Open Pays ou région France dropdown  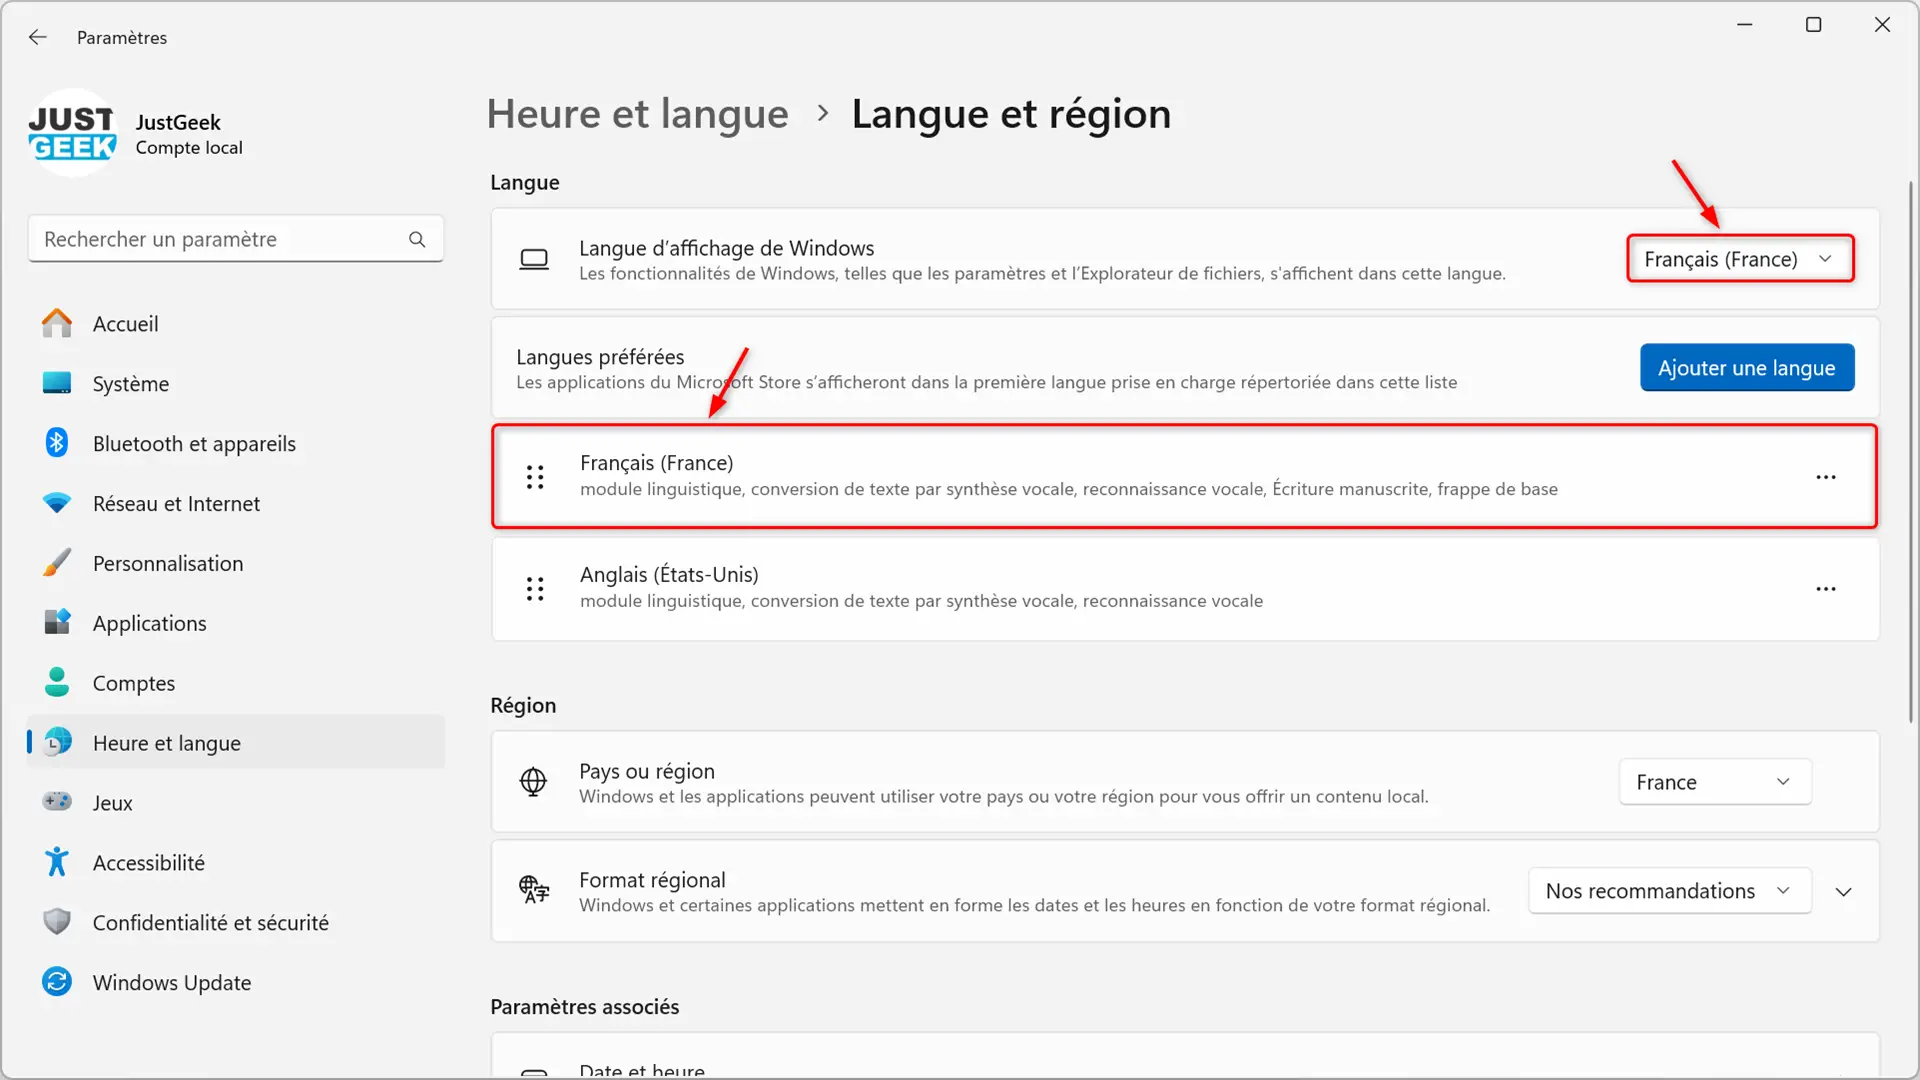(x=1714, y=782)
